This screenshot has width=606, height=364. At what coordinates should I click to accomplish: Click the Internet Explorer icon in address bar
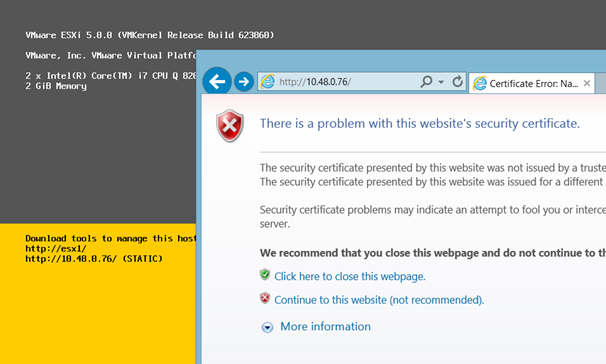[x=267, y=82]
